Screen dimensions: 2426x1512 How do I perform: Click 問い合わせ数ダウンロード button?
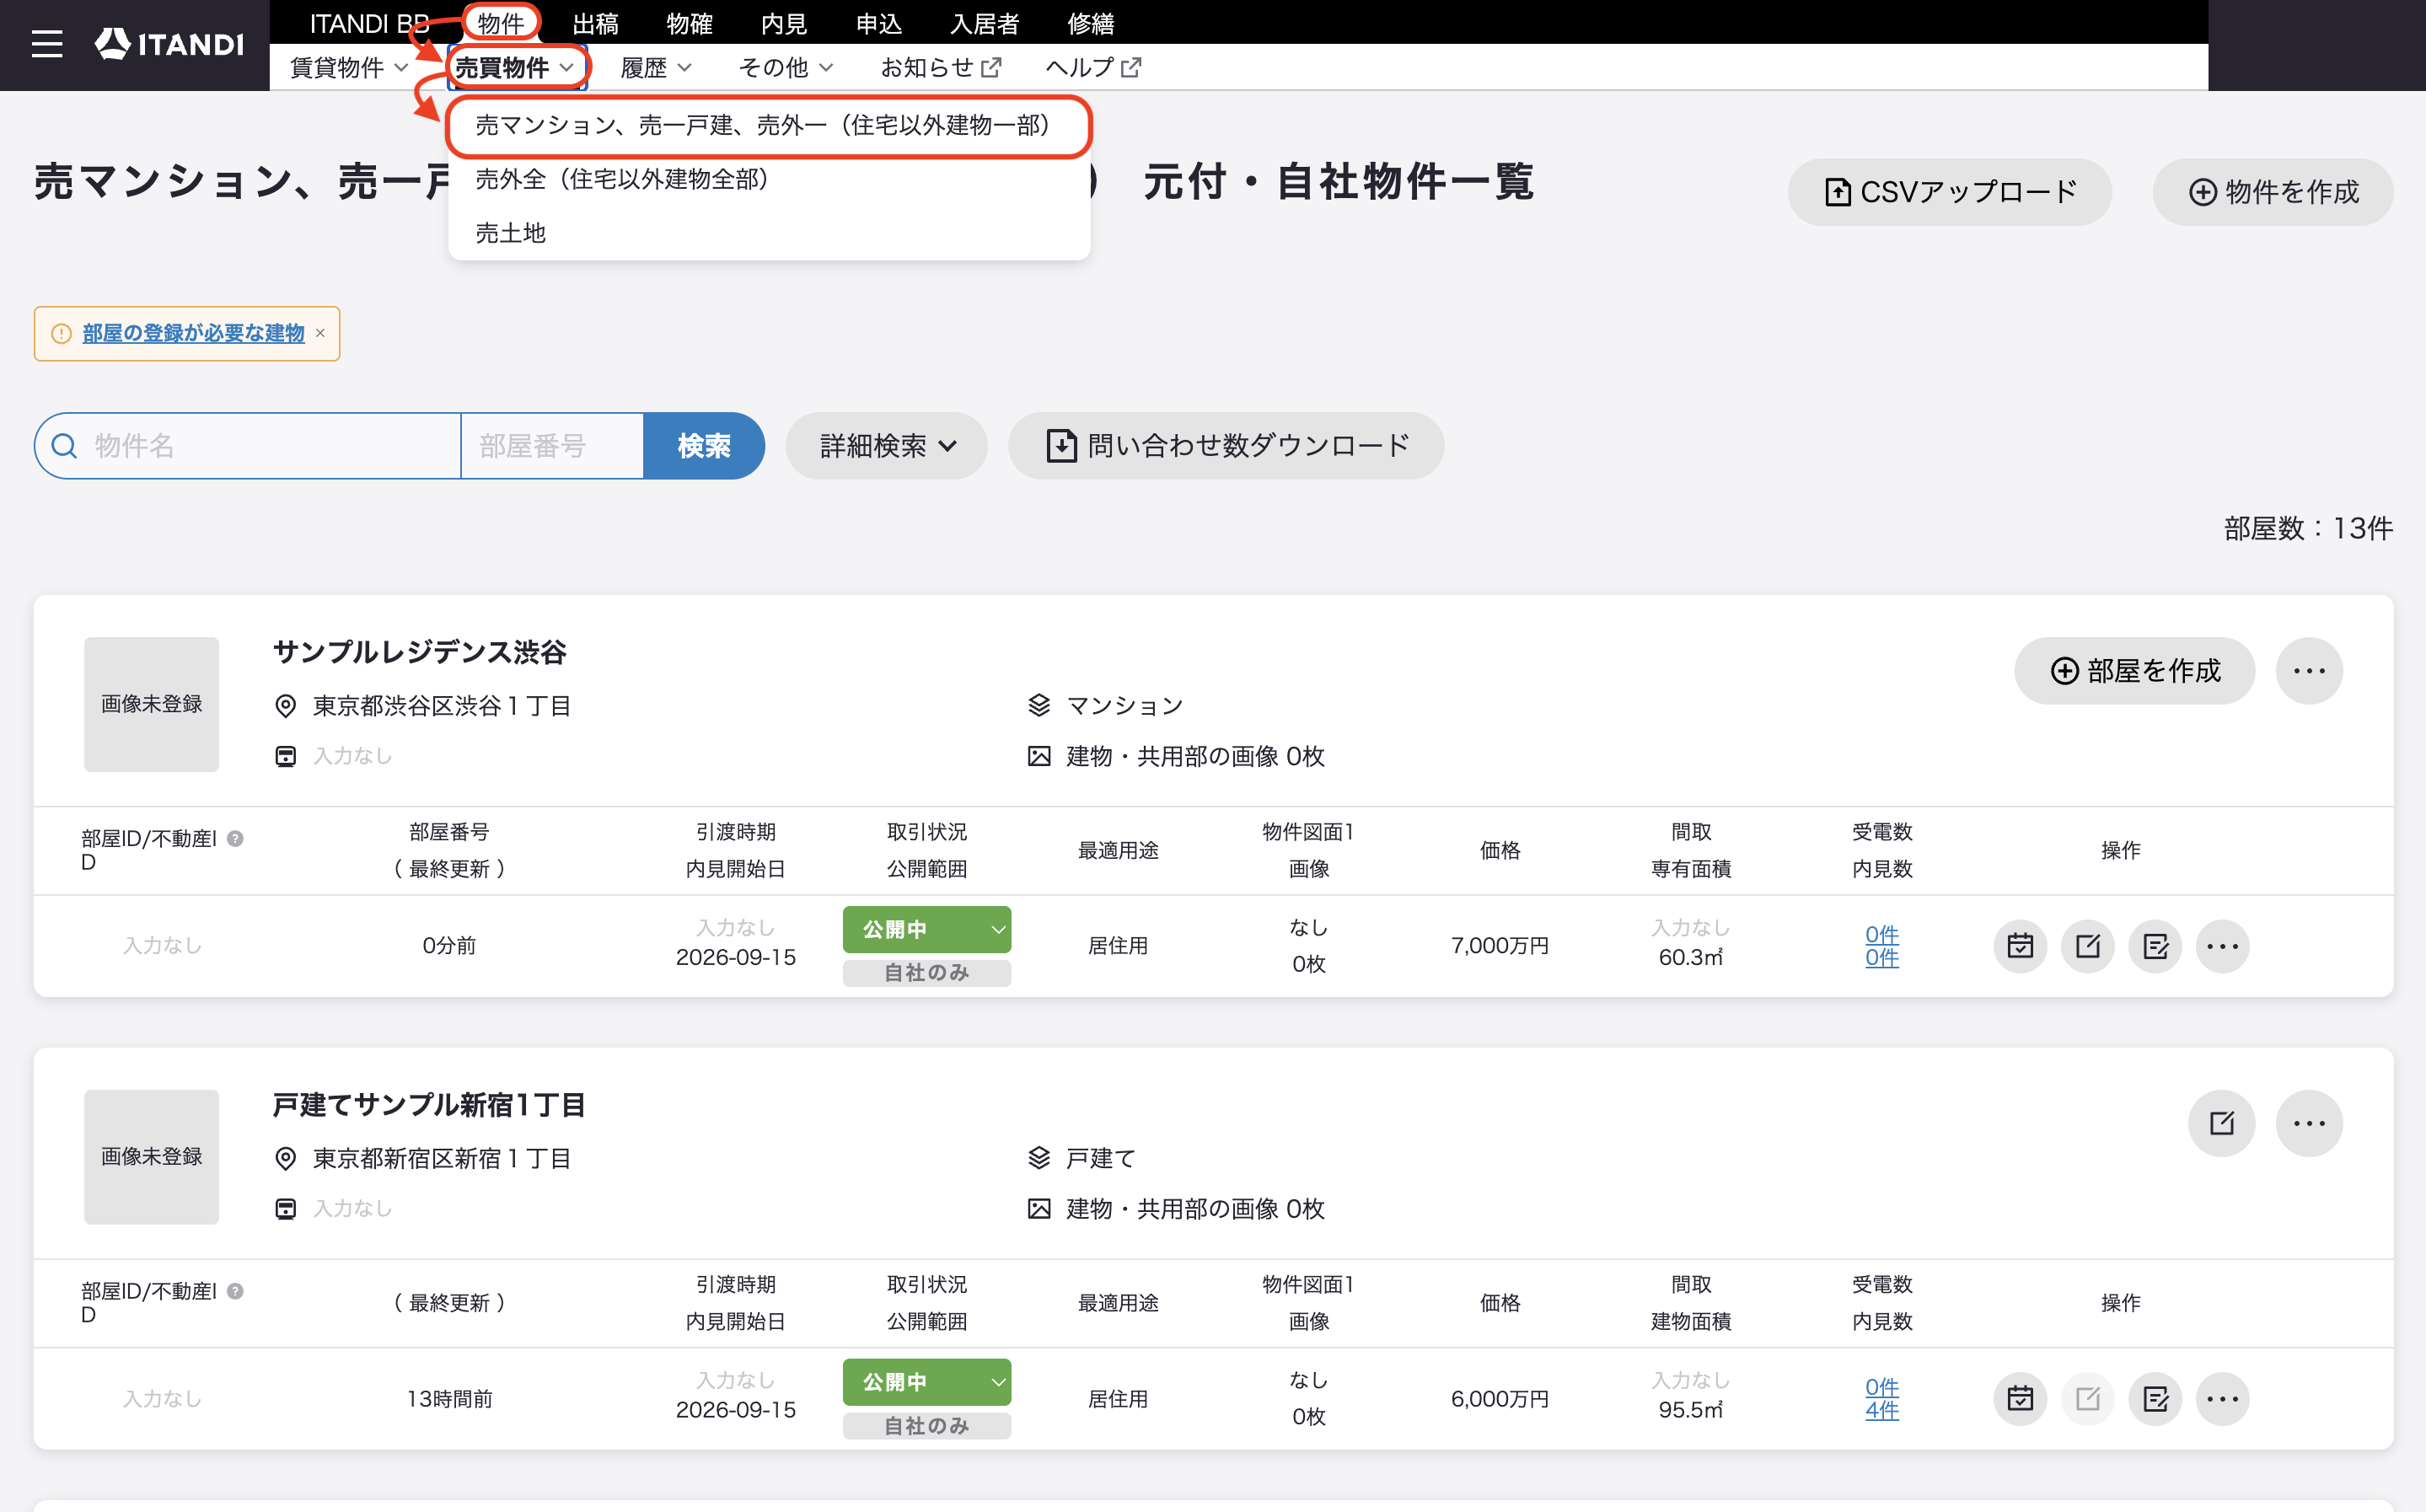[1226, 446]
